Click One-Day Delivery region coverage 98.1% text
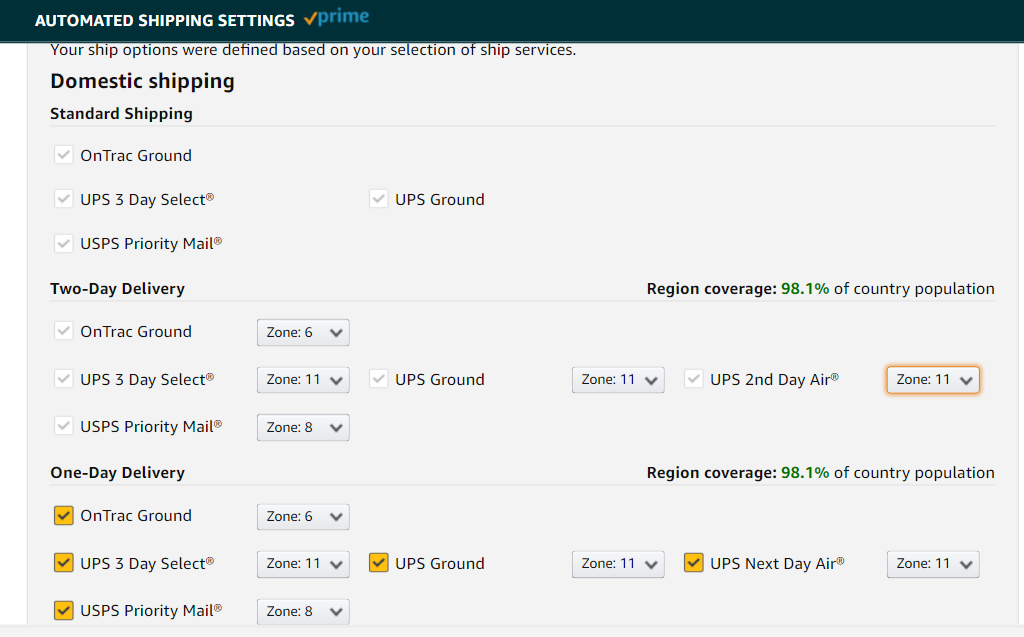Image resolution: width=1024 pixels, height=637 pixels. pos(820,472)
